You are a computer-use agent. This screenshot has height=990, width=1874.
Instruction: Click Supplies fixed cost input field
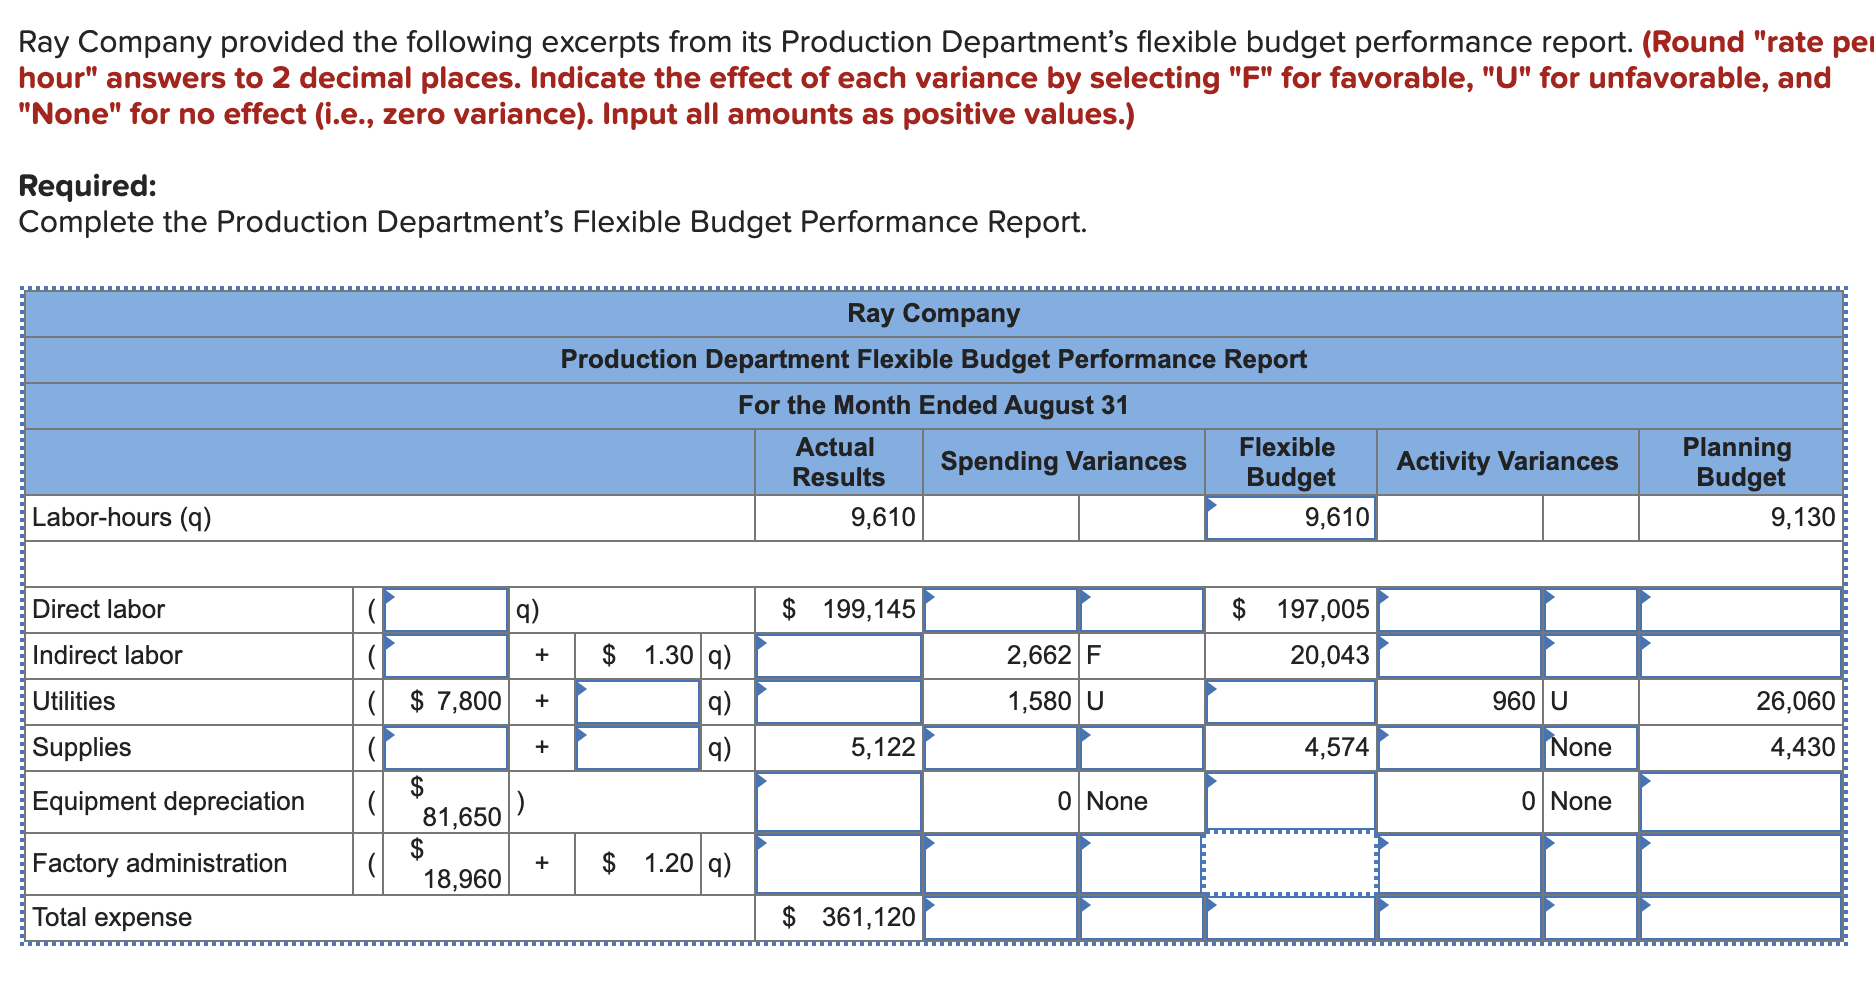446,747
